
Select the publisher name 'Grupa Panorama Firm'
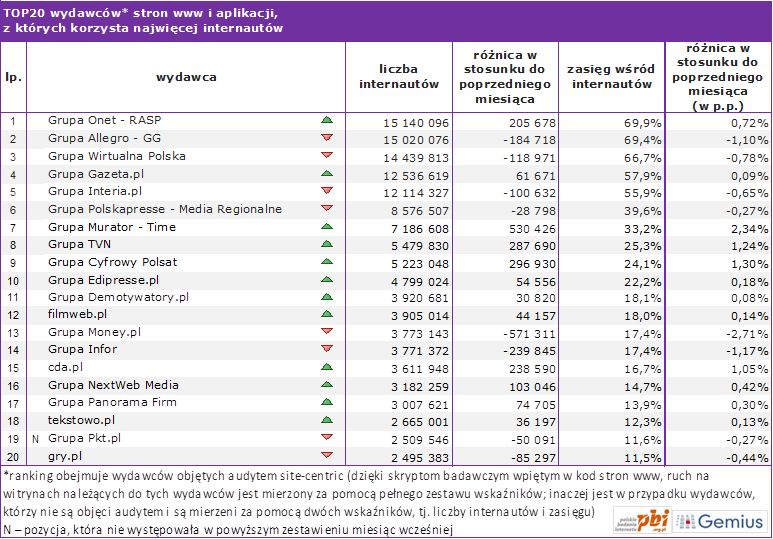(x=112, y=402)
